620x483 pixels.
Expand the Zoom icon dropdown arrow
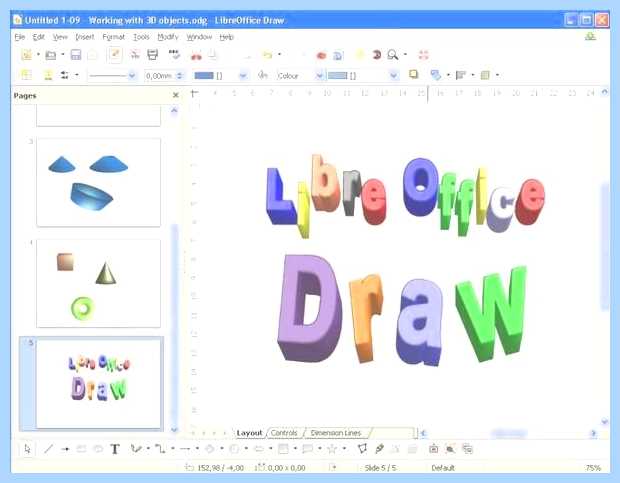[x=405, y=55]
